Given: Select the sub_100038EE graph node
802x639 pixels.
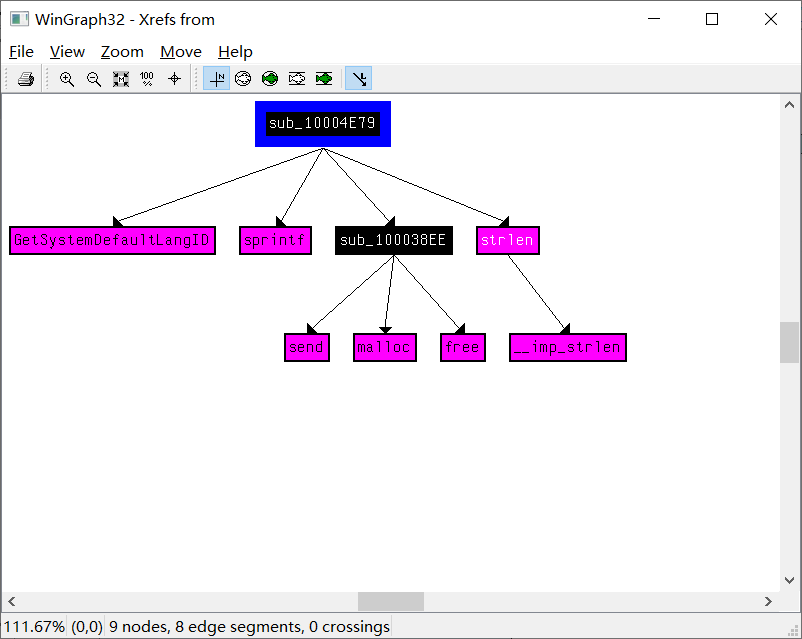Looking at the screenshot, I should pos(393,240).
